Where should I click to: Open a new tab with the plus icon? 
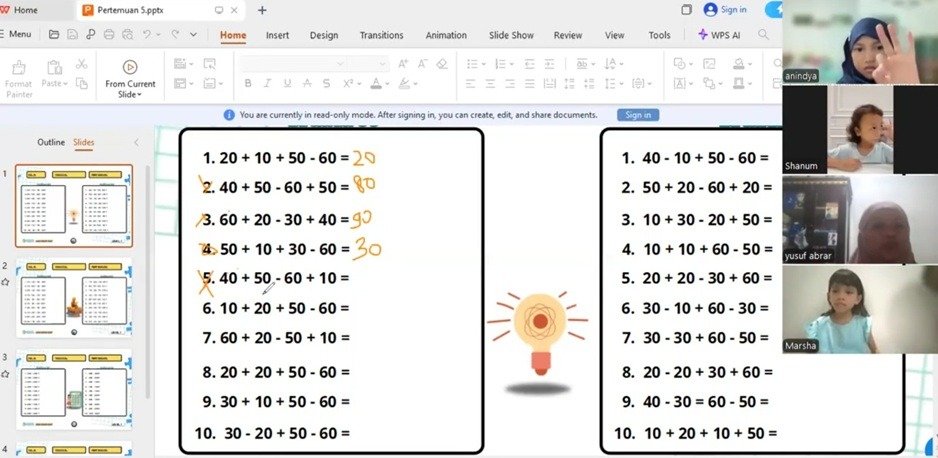262,10
